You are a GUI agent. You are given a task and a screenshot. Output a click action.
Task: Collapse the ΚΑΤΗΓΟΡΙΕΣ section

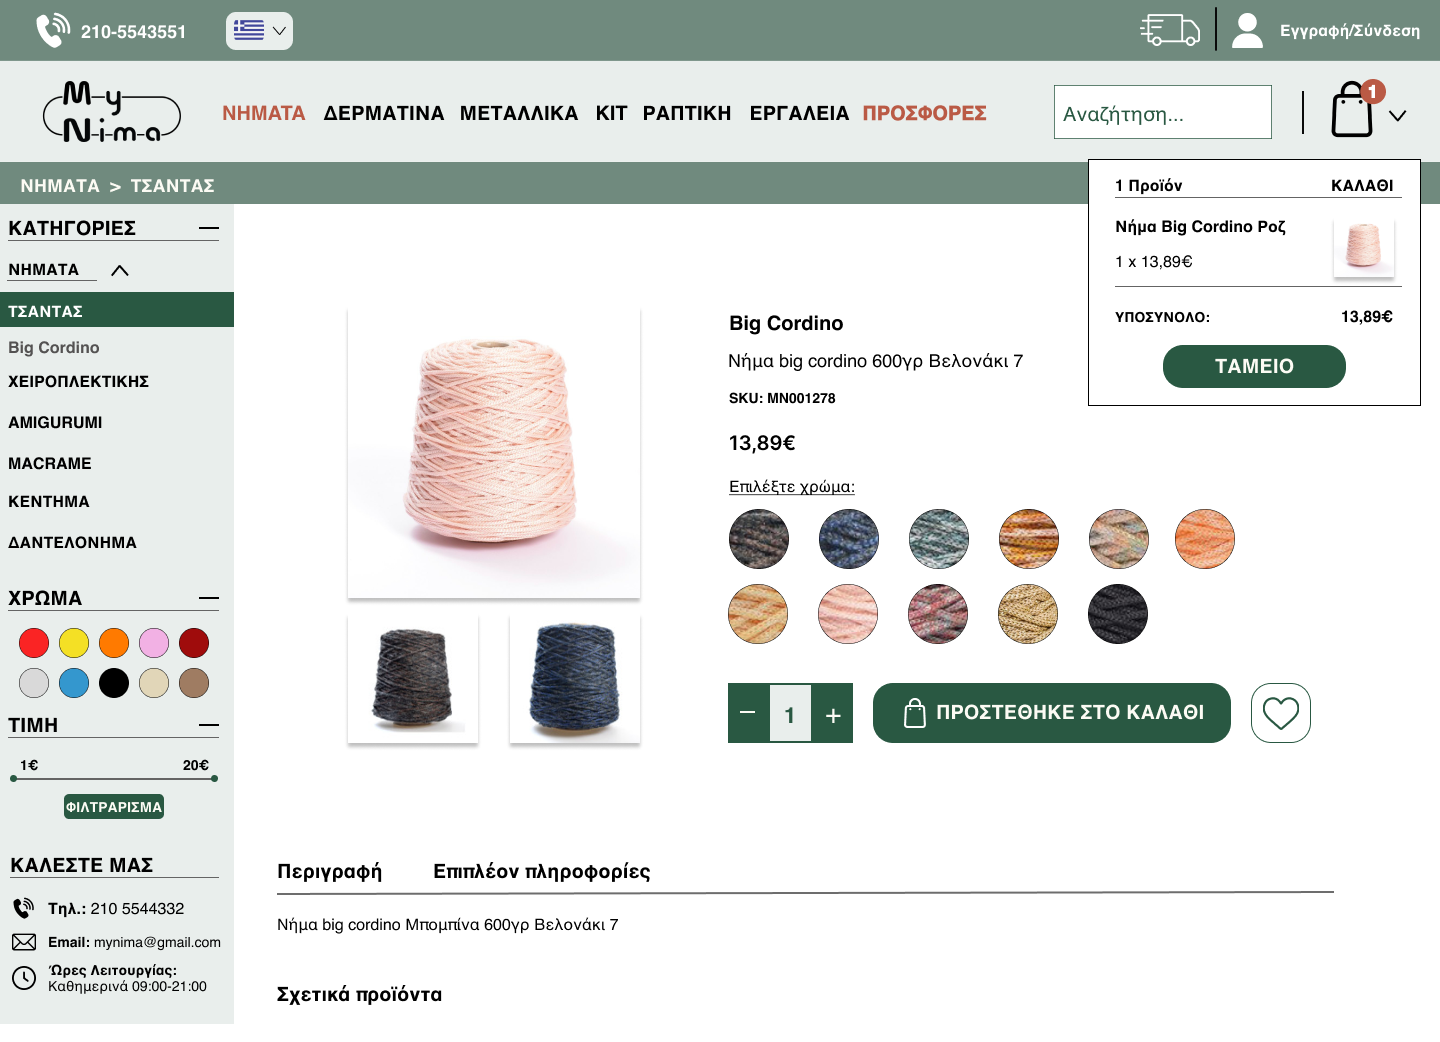point(208,229)
